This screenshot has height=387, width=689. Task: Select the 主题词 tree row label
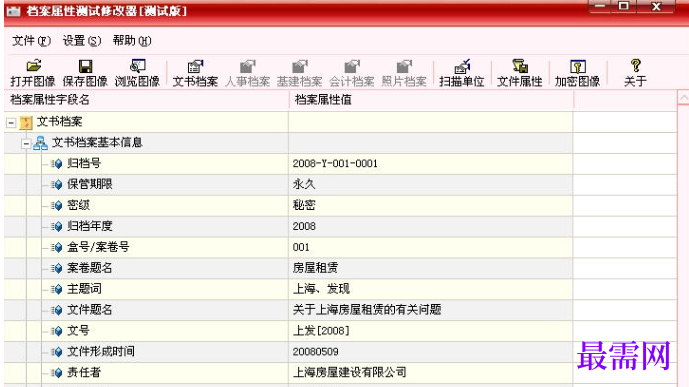point(84,289)
